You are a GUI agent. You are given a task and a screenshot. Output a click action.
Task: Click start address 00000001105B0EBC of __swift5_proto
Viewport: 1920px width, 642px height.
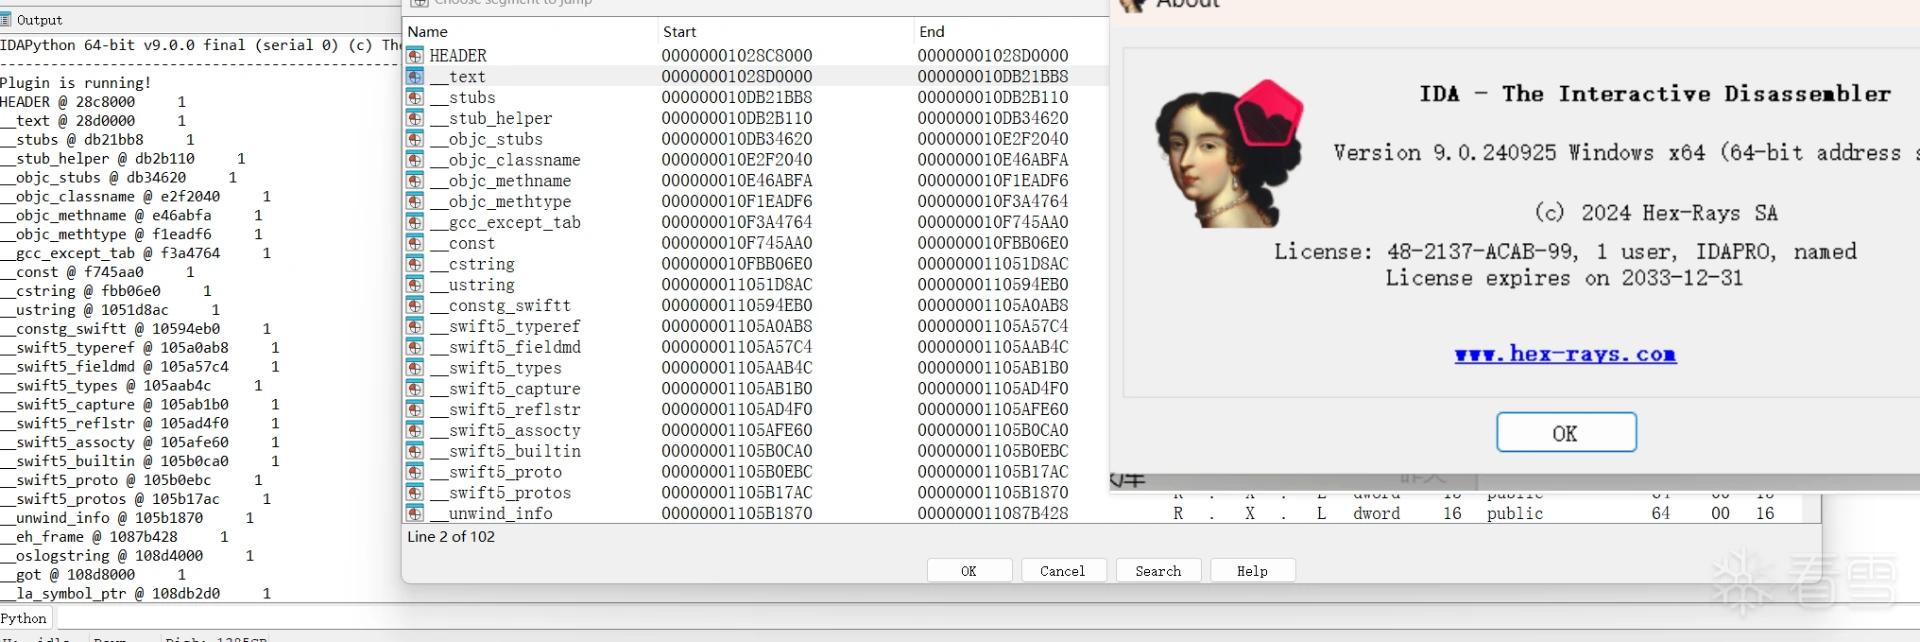click(x=737, y=472)
